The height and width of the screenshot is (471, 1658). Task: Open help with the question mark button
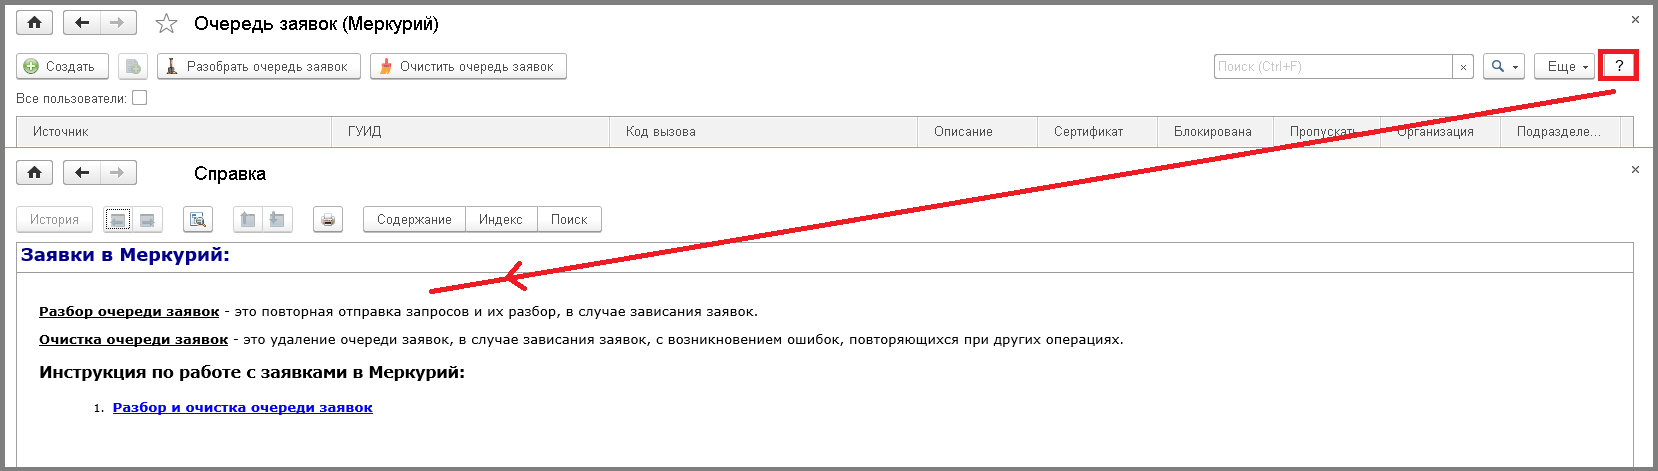point(1619,66)
